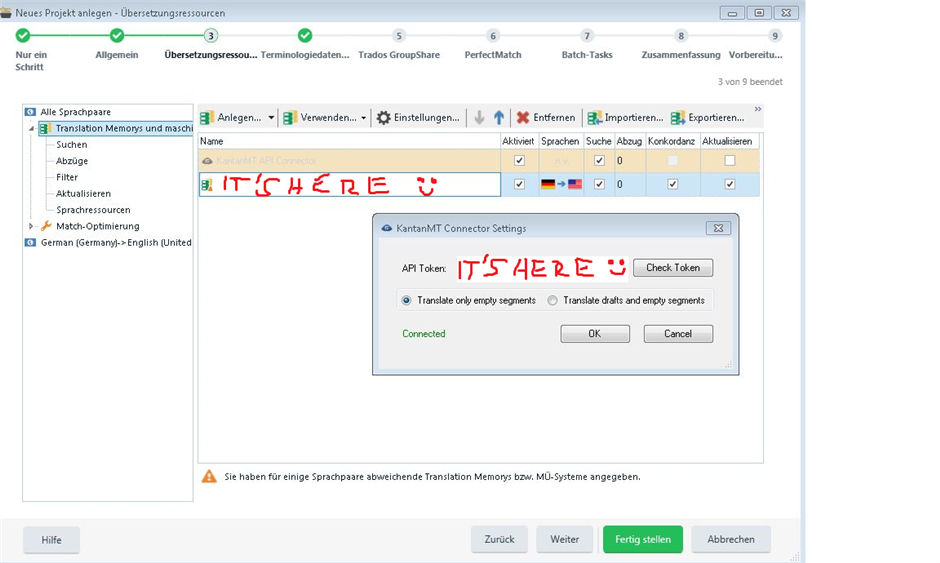Click green Fertig stellen button
This screenshot has height=563, width=940.
643,539
